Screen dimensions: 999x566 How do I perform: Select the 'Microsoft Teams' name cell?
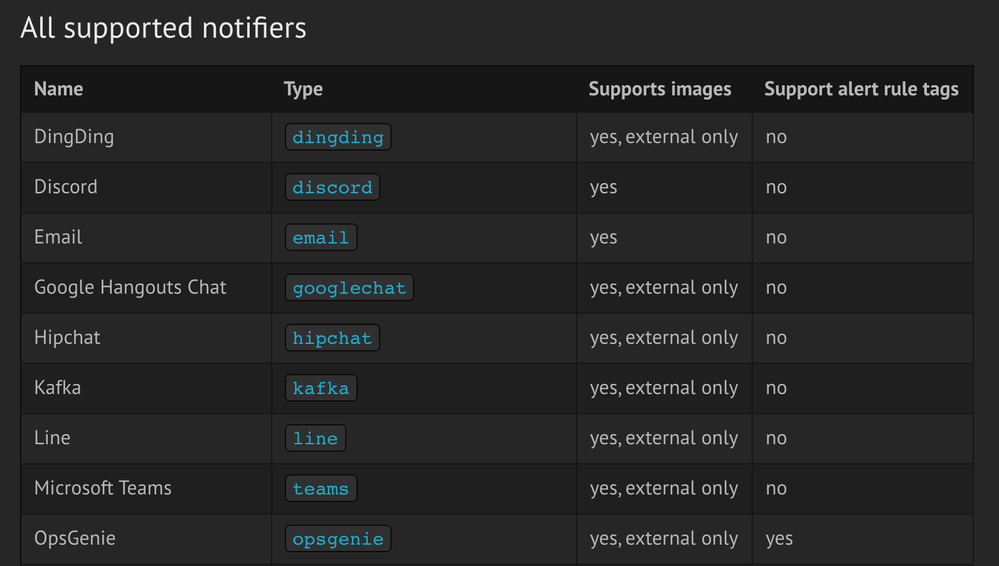tap(103, 488)
